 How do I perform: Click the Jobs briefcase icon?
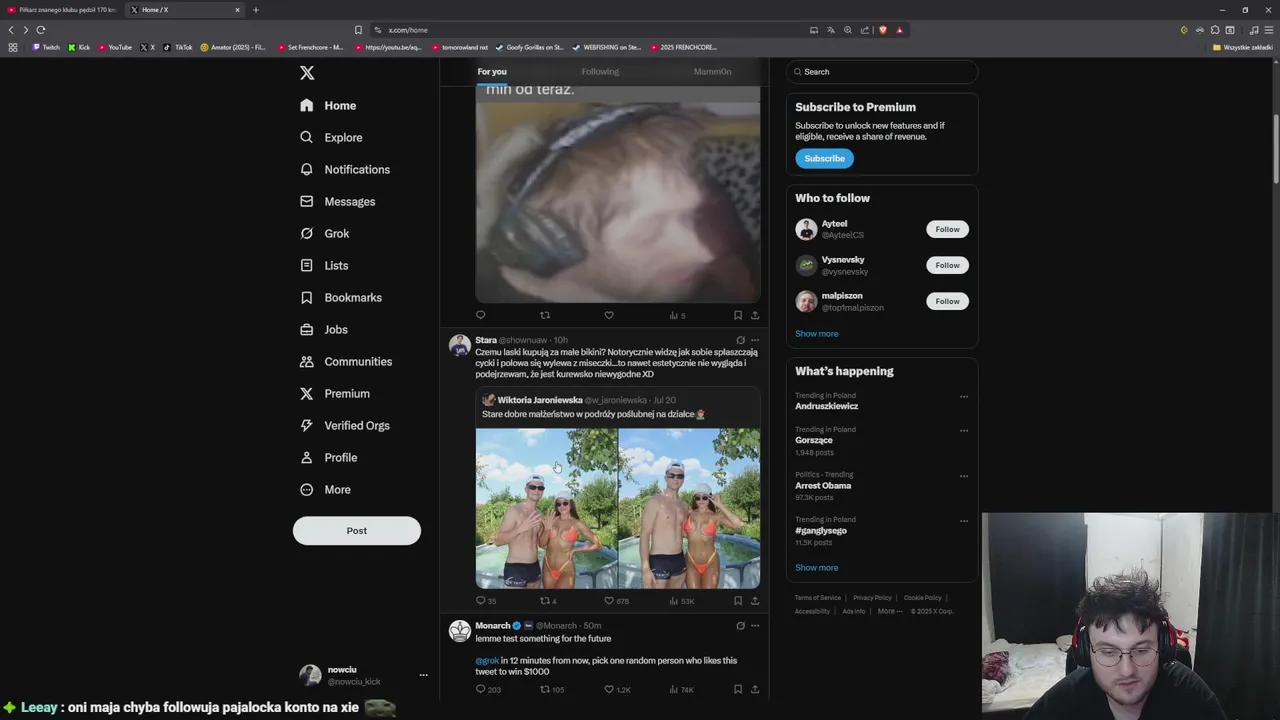pyautogui.click(x=307, y=329)
